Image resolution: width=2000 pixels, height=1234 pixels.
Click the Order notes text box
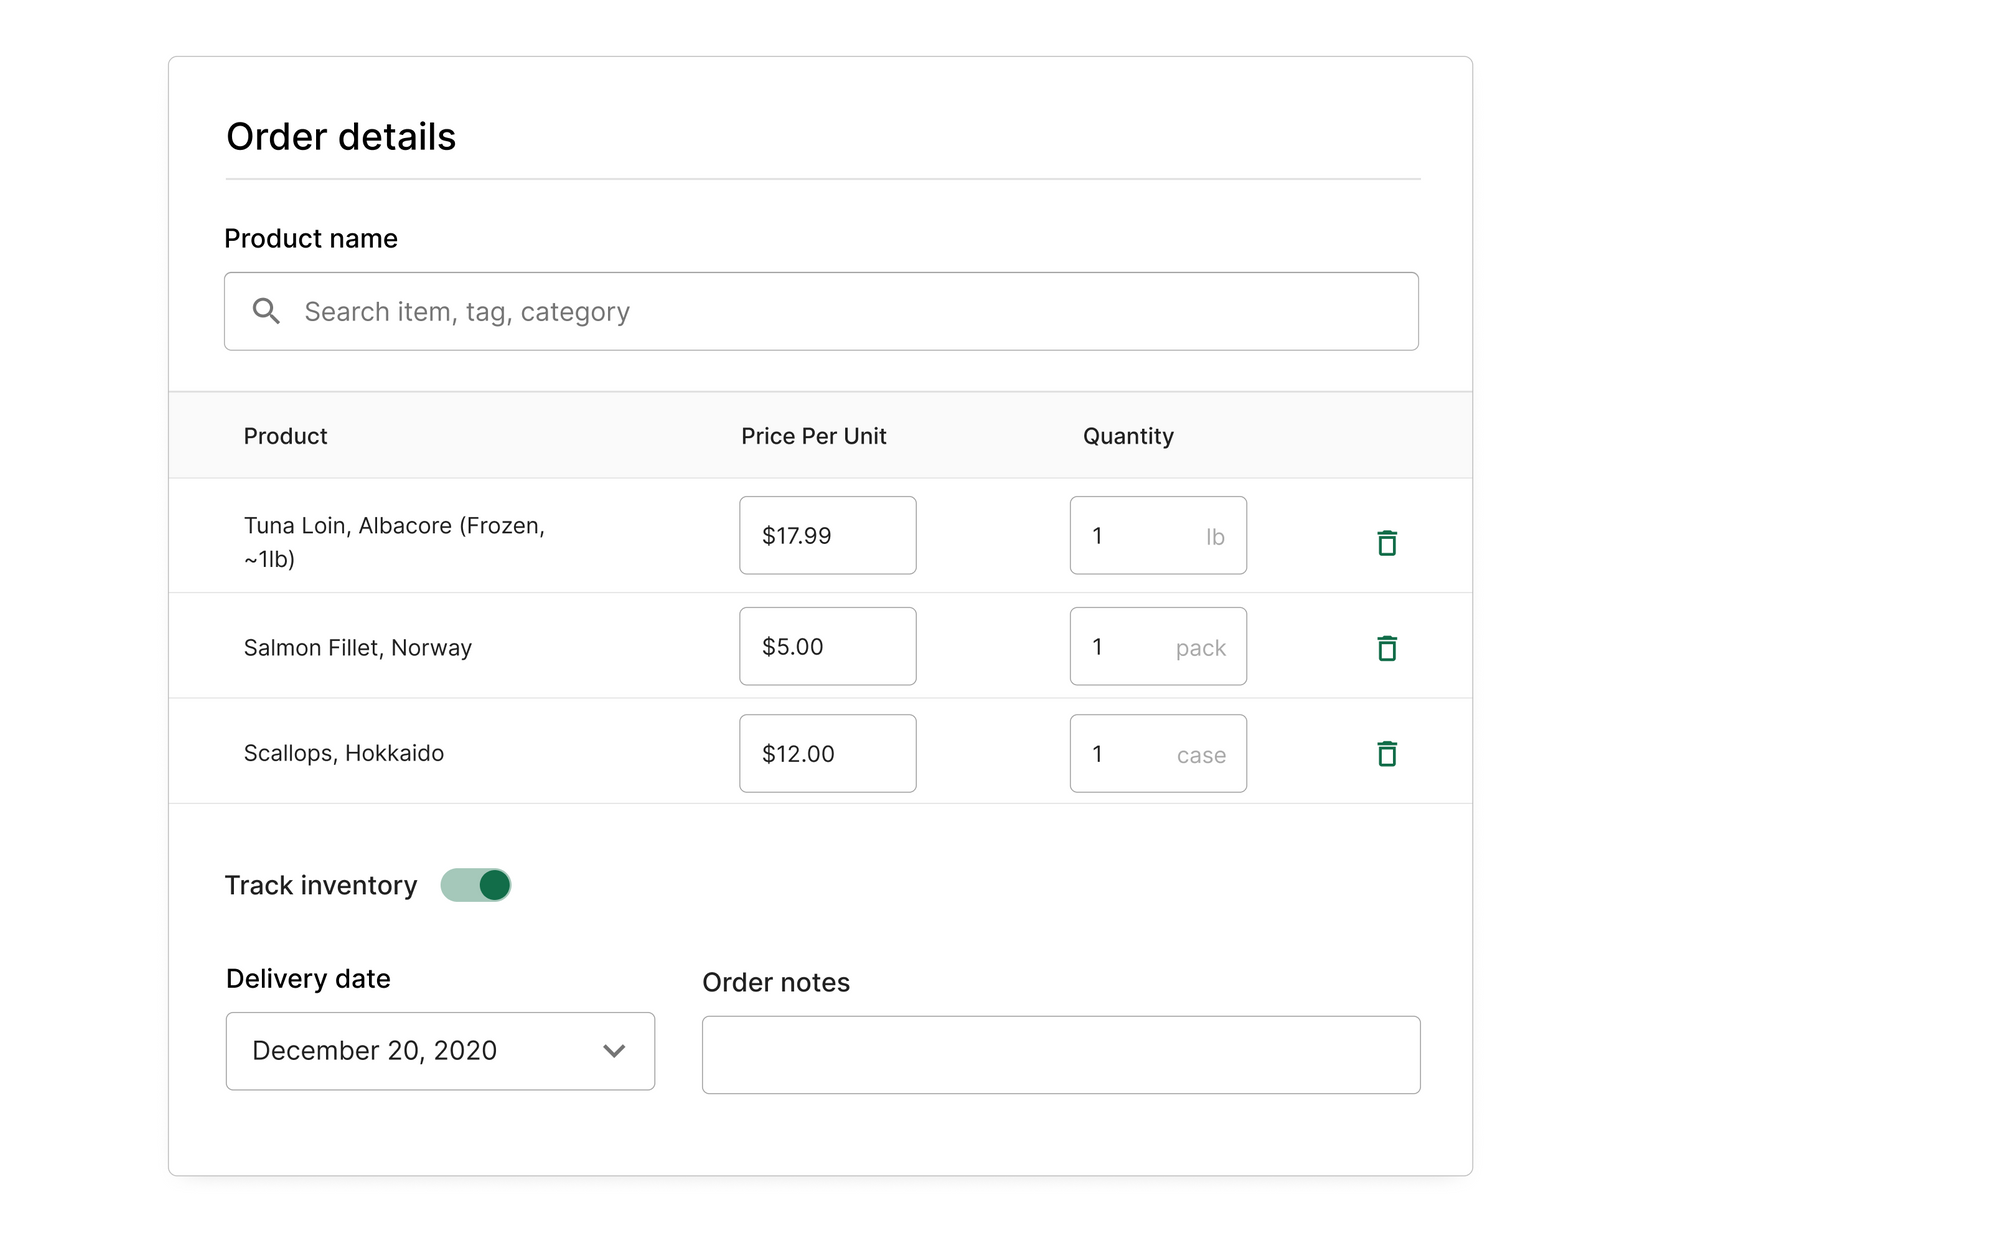coord(1061,1055)
